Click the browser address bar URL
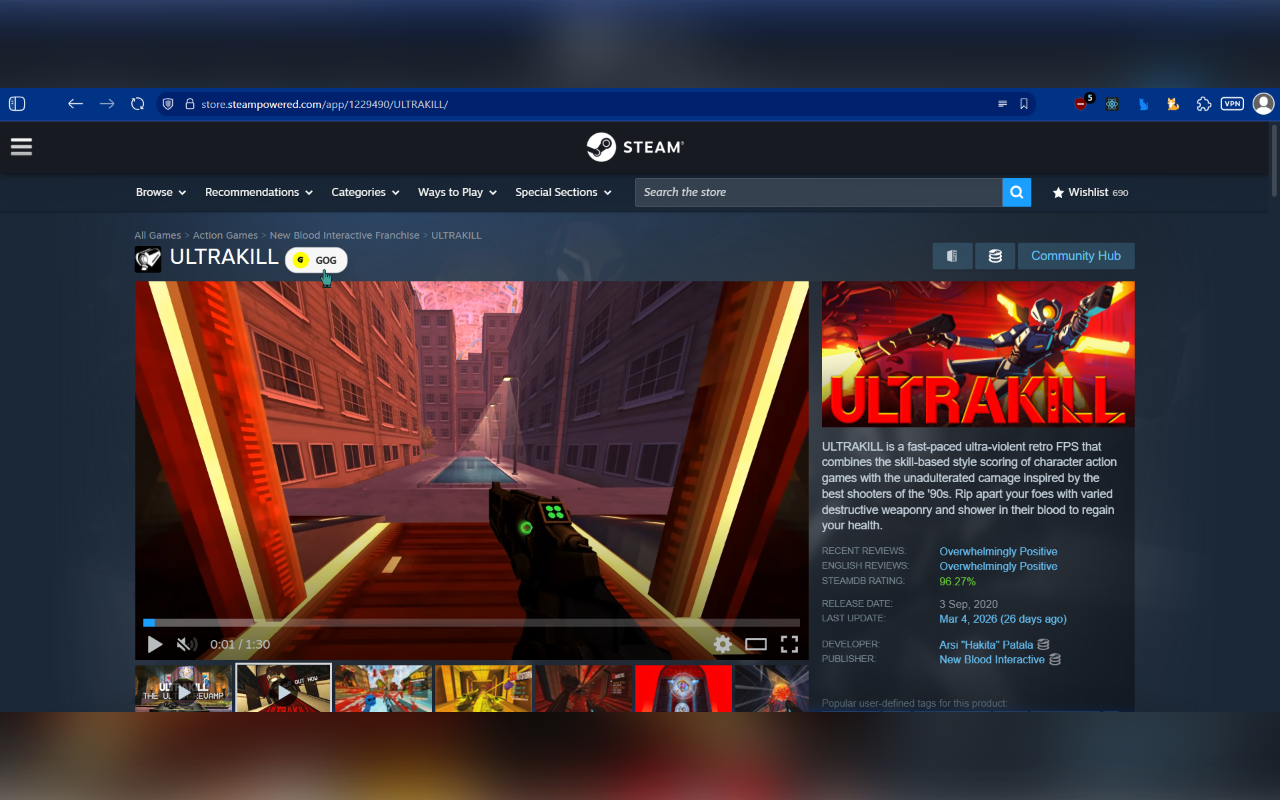Image resolution: width=1280 pixels, height=800 pixels. (324, 104)
